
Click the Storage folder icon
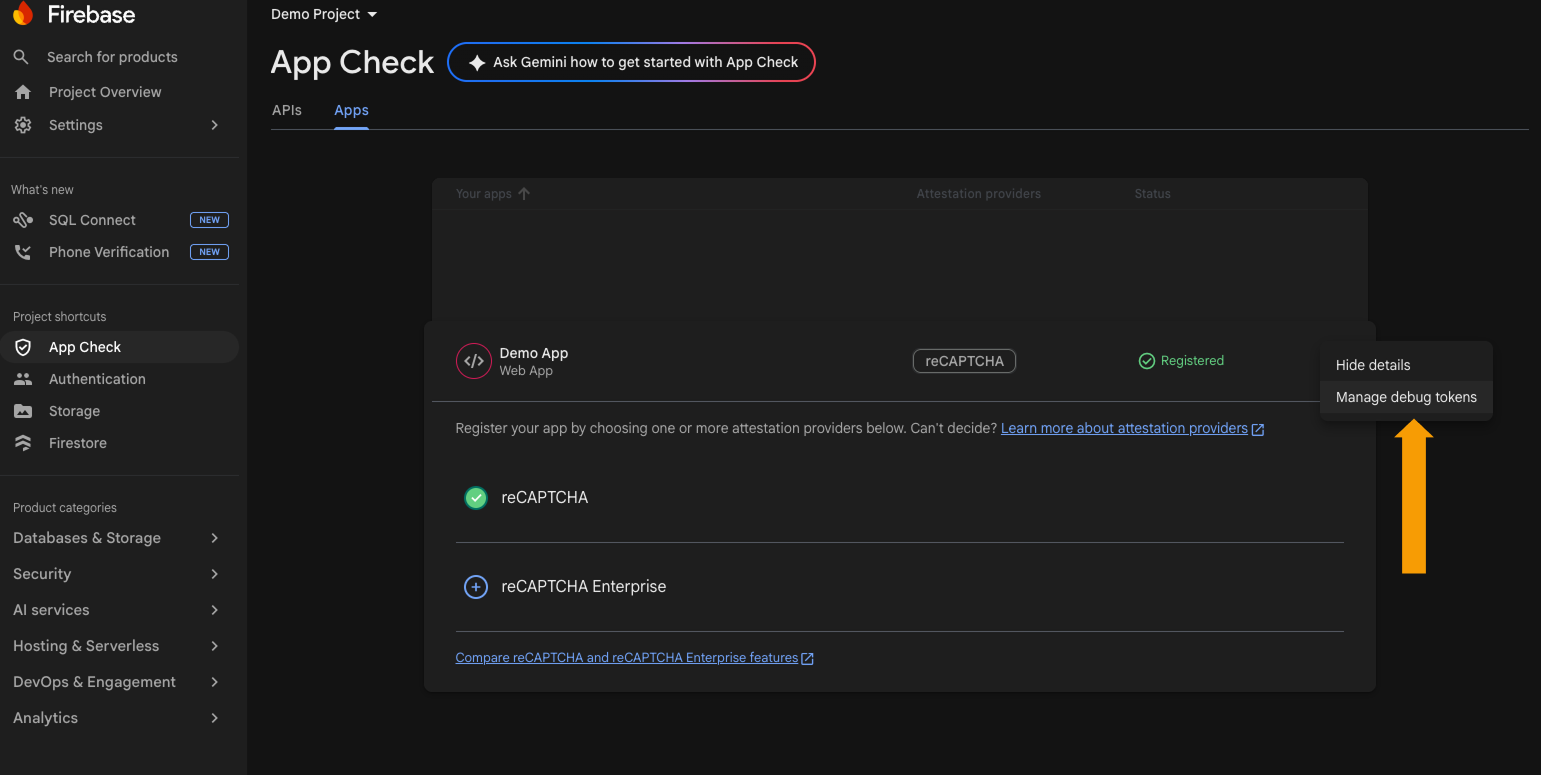point(23,411)
